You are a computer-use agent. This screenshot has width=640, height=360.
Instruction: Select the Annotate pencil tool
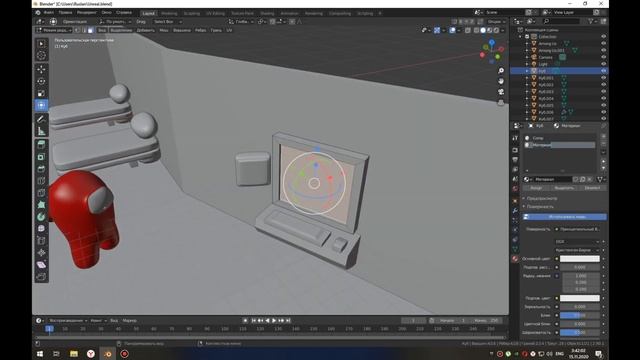pyautogui.click(x=41, y=119)
